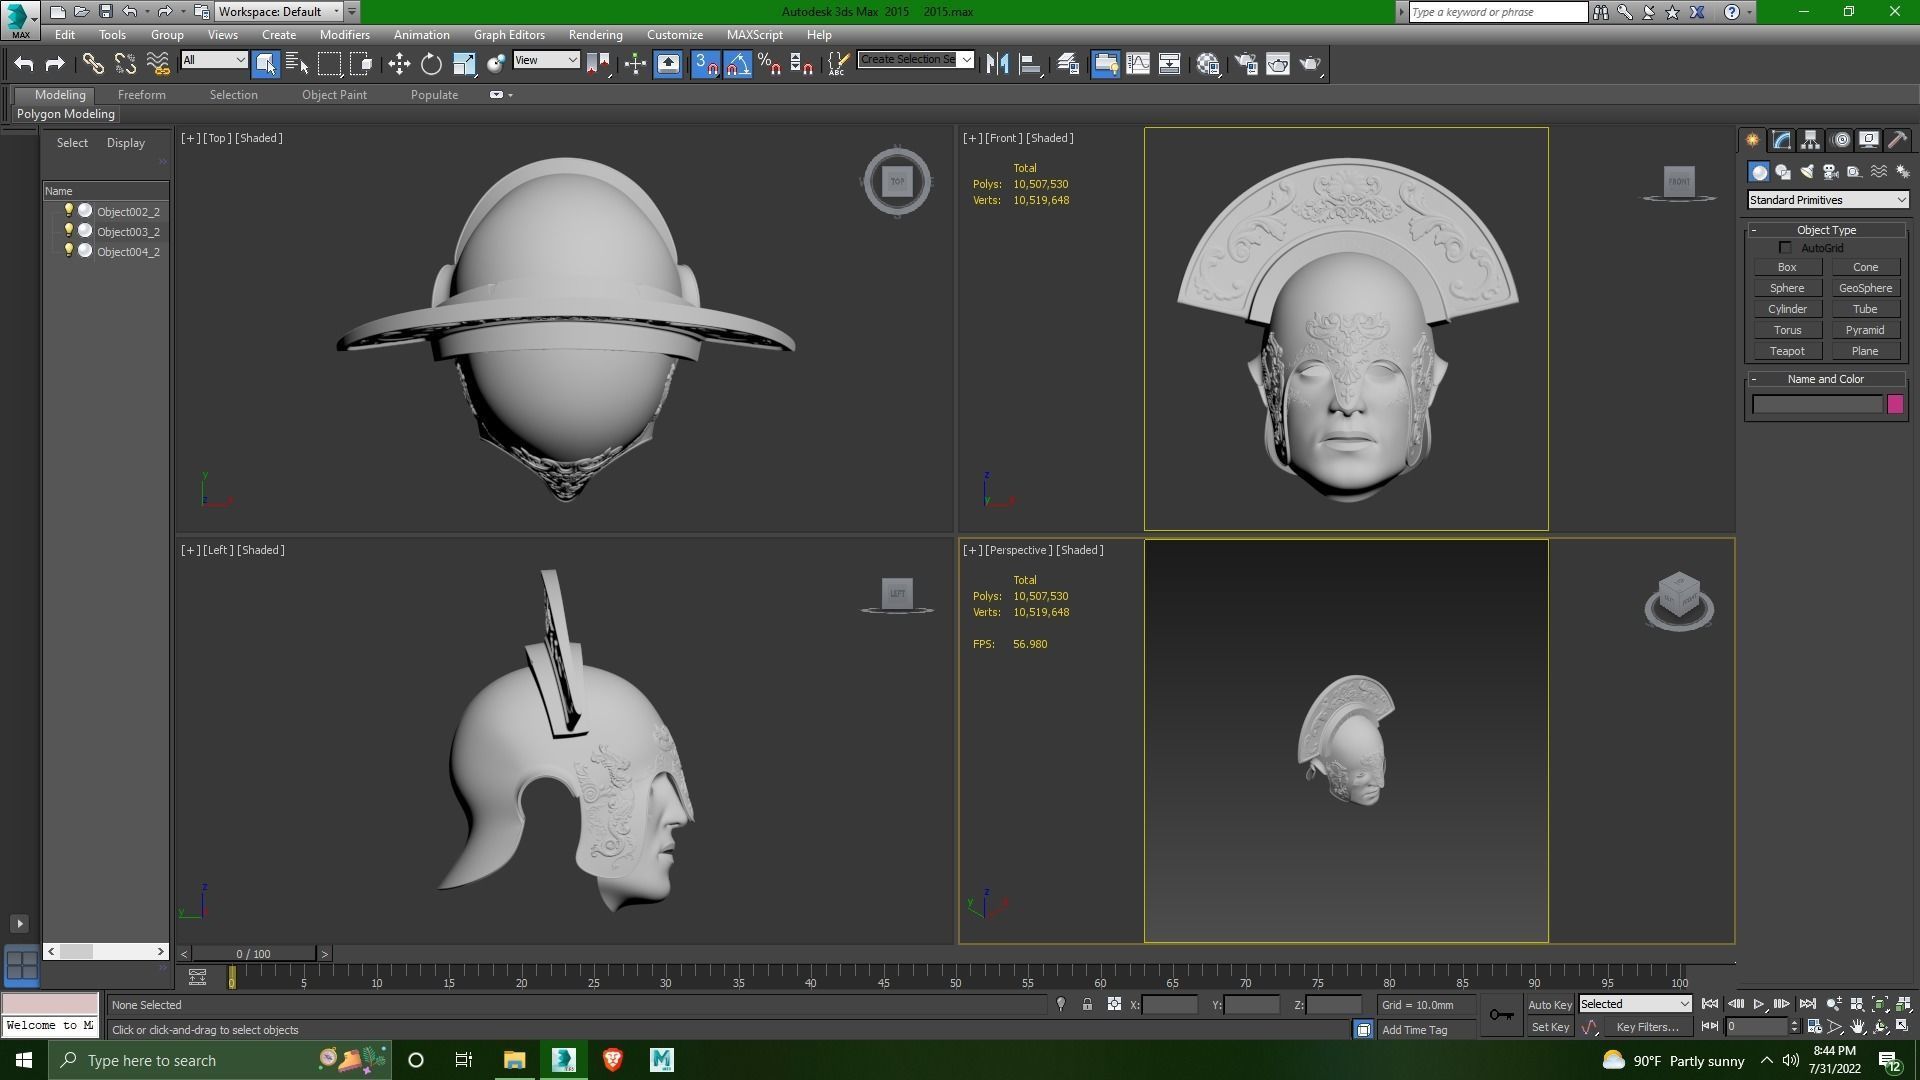Viewport: 1920px width, 1080px height.
Task: Click the Play Animation button
Action: click(x=1758, y=1004)
